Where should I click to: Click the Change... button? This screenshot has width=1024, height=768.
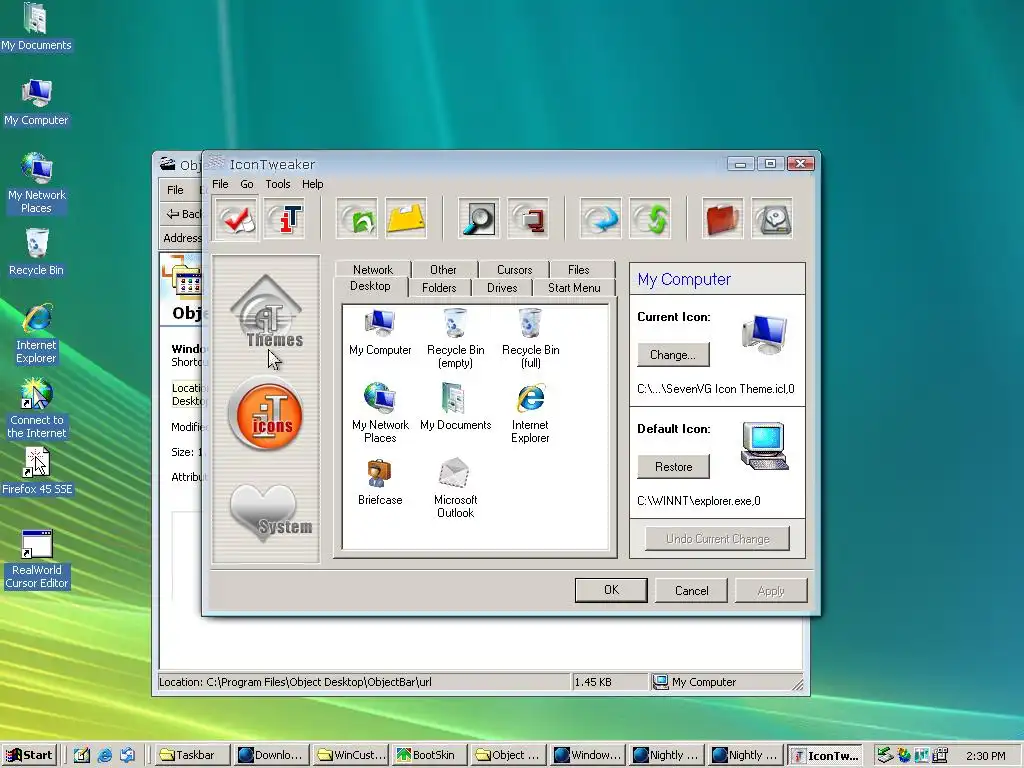point(673,355)
